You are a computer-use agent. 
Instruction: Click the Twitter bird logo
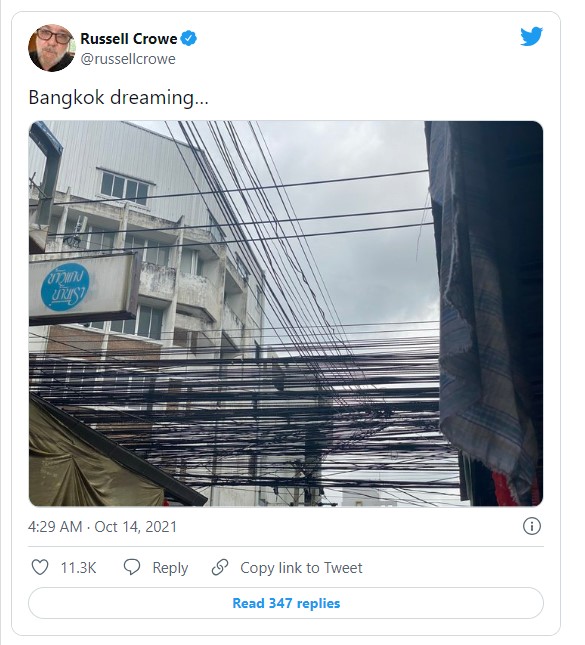531,37
